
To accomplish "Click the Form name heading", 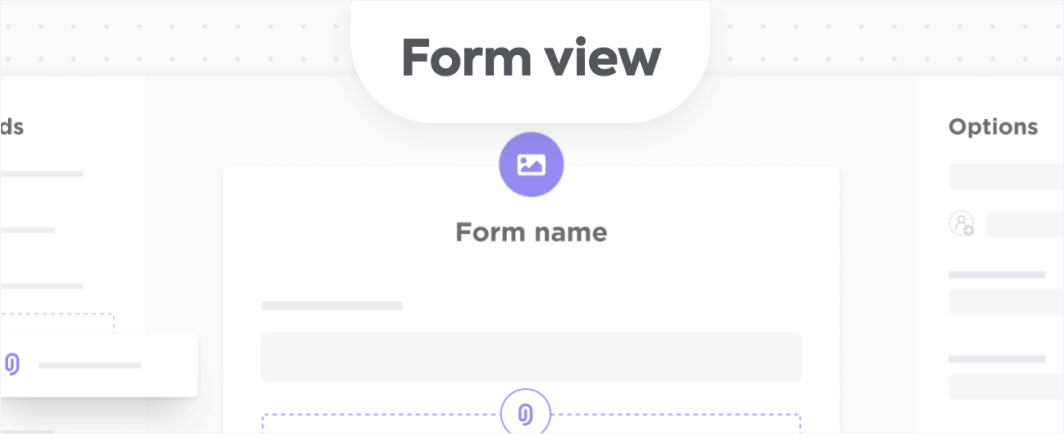I will 530,233.
